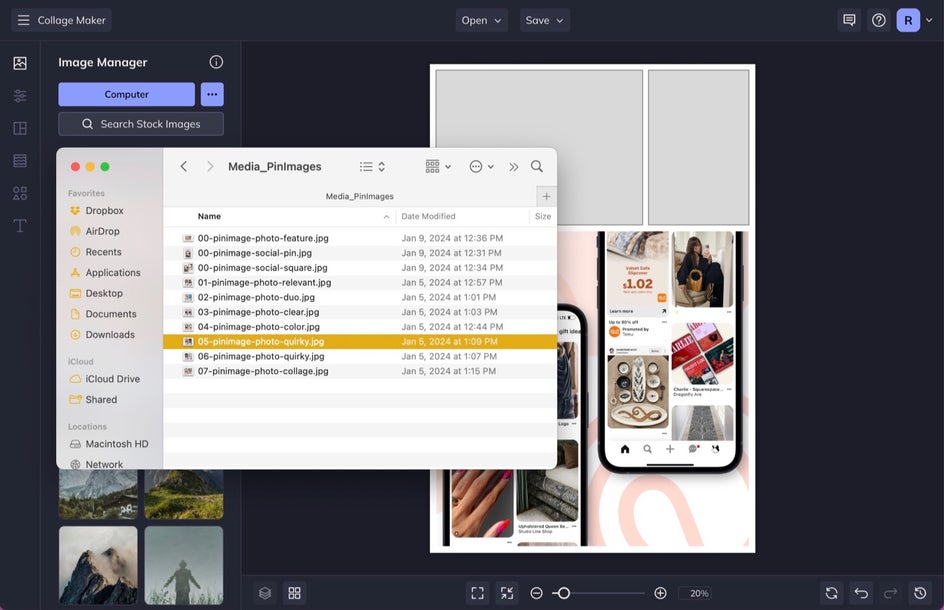The image size is (944, 610).
Task: Select Downloads in Finder sidebar
Action: coord(110,335)
